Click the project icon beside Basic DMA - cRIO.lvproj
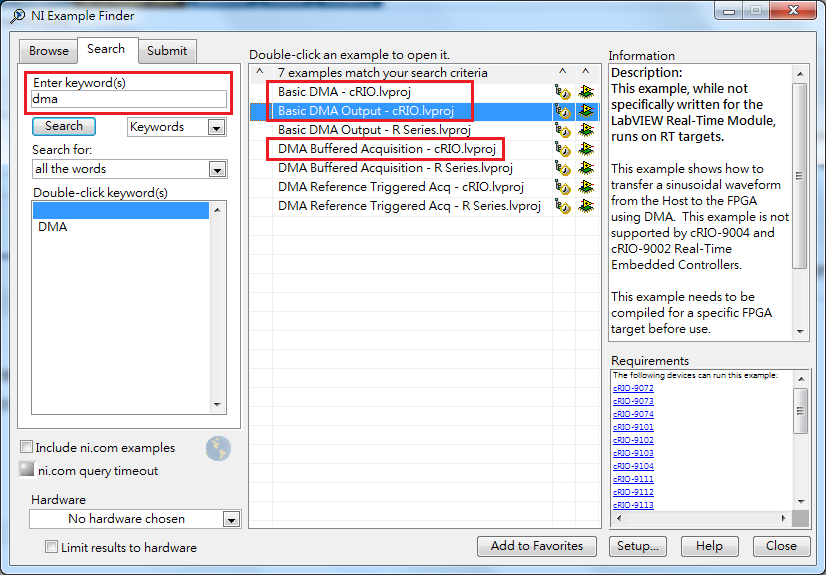The width and height of the screenshot is (826, 575). (x=563, y=92)
